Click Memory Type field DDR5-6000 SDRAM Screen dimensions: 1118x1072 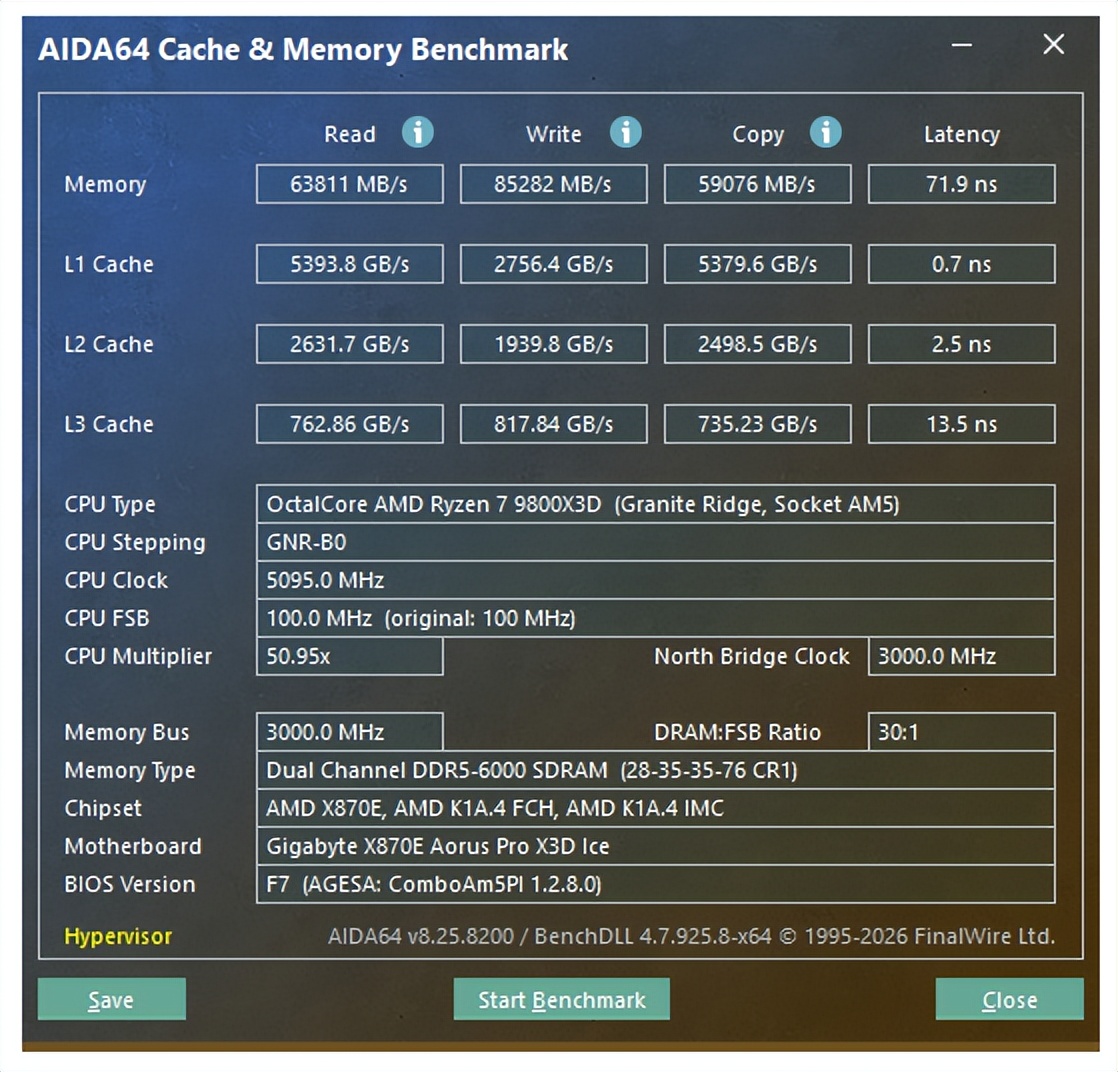655,770
